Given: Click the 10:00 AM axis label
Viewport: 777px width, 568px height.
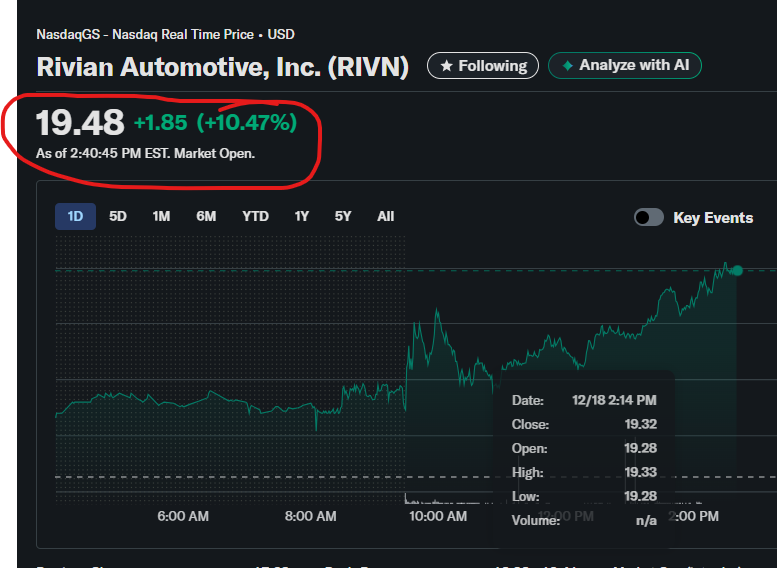Looking at the screenshot, I should pos(438,516).
